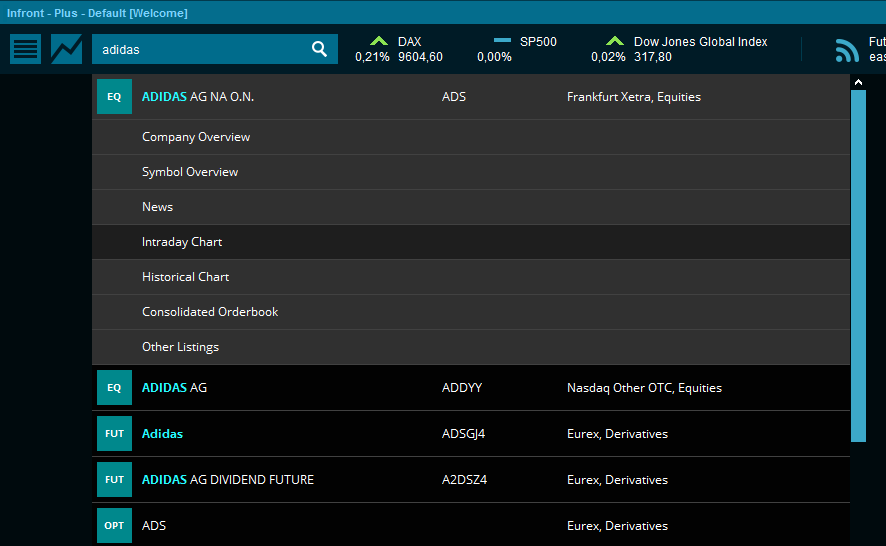
Task: Click the scrollbar track below thumb
Action: click(858, 493)
